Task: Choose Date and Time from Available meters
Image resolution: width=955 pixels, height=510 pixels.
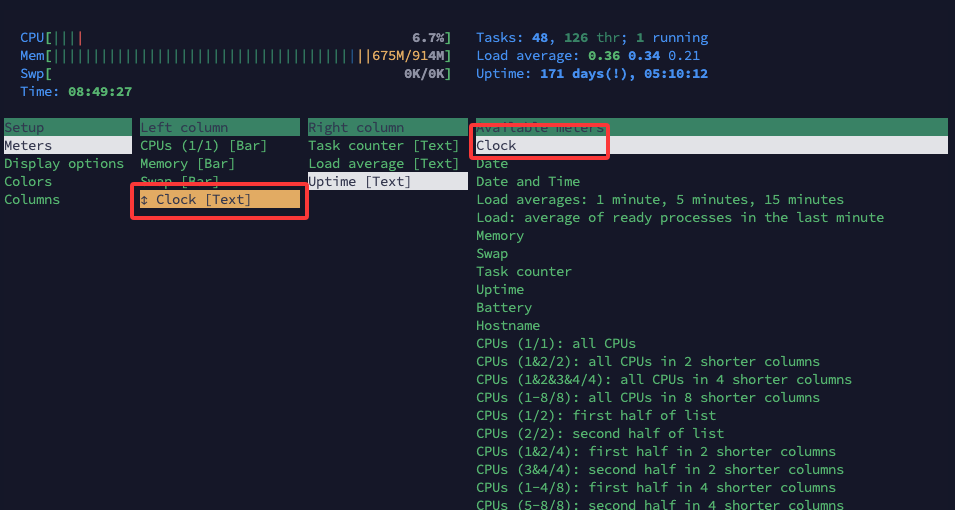Action: coord(528,182)
